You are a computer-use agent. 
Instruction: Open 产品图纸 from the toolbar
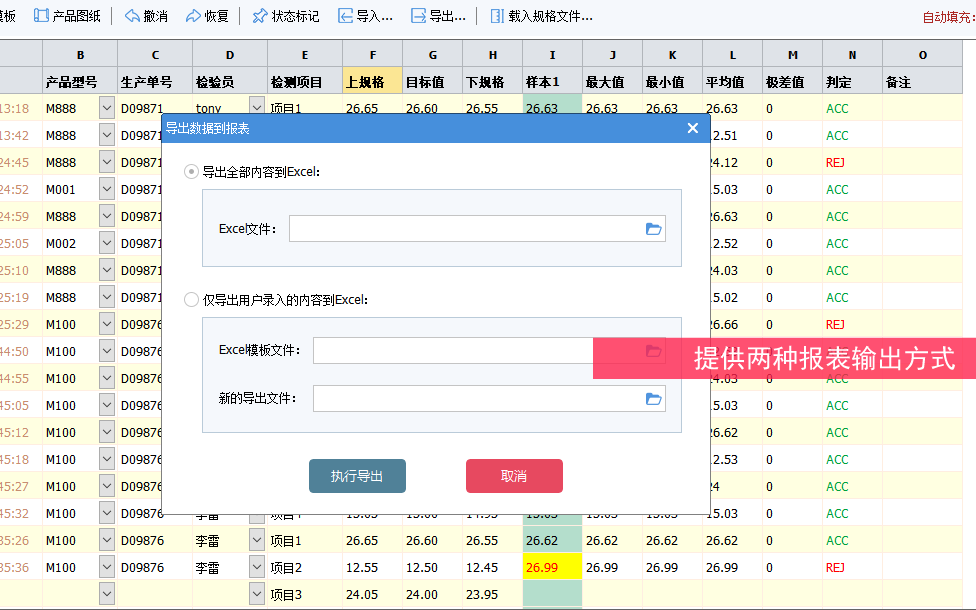tap(68, 16)
